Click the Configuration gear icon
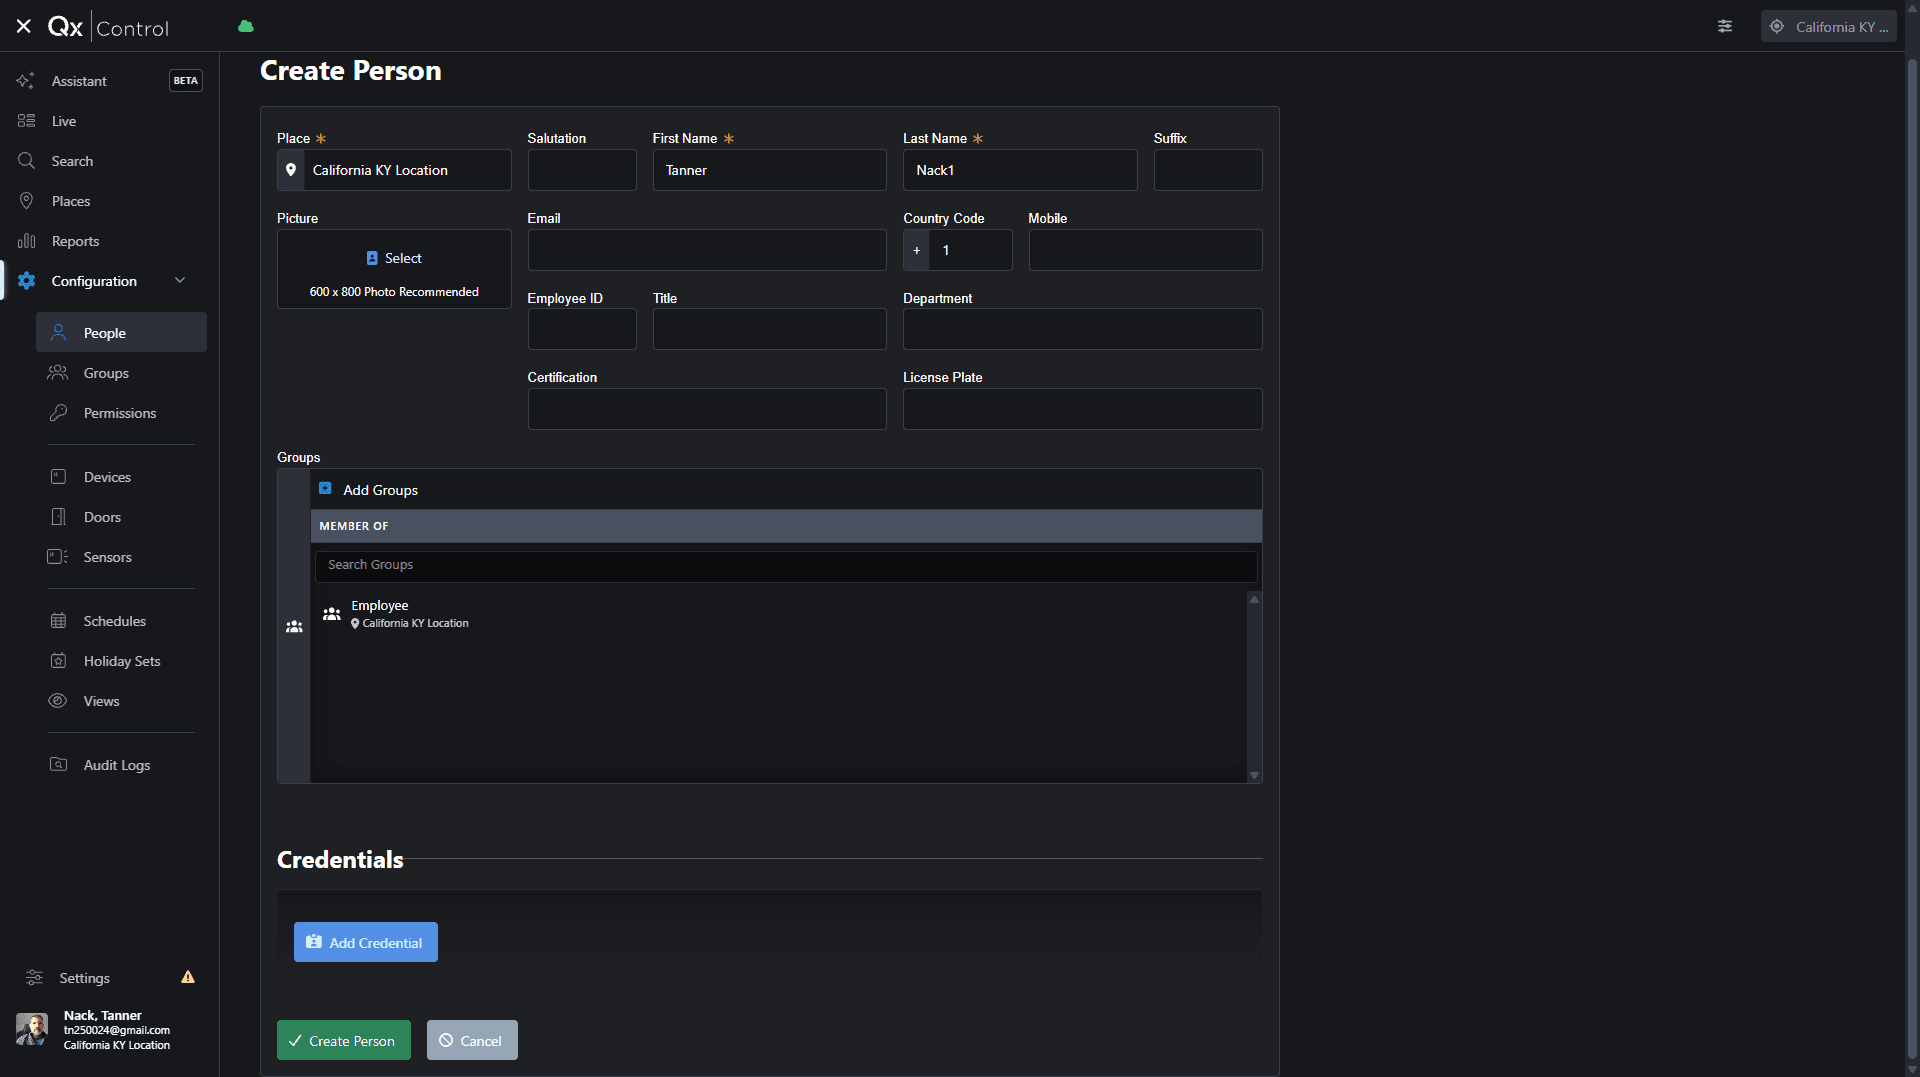1920x1077 pixels. (26, 281)
